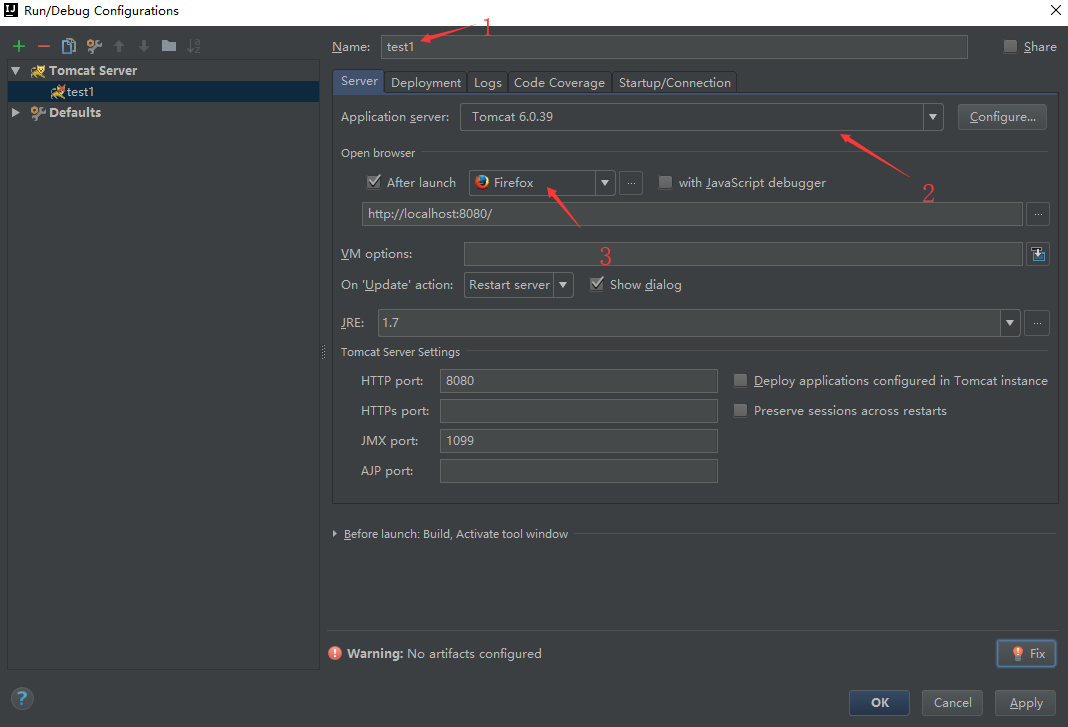This screenshot has height=727, width=1068.
Task: Enable Preserve sessions across restarts
Action: [740, 410]
